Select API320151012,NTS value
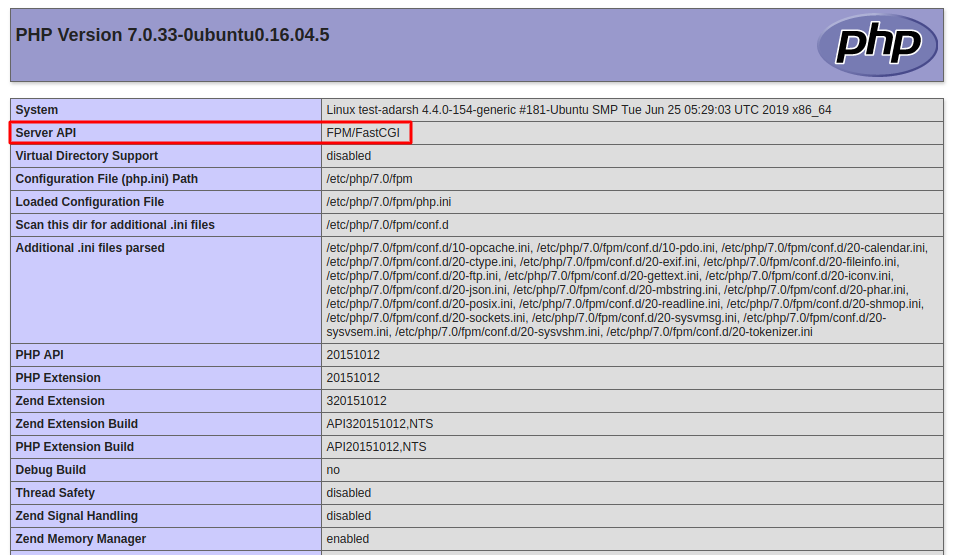Viewport: 953px width, 555px height. (x=379, y=425)
